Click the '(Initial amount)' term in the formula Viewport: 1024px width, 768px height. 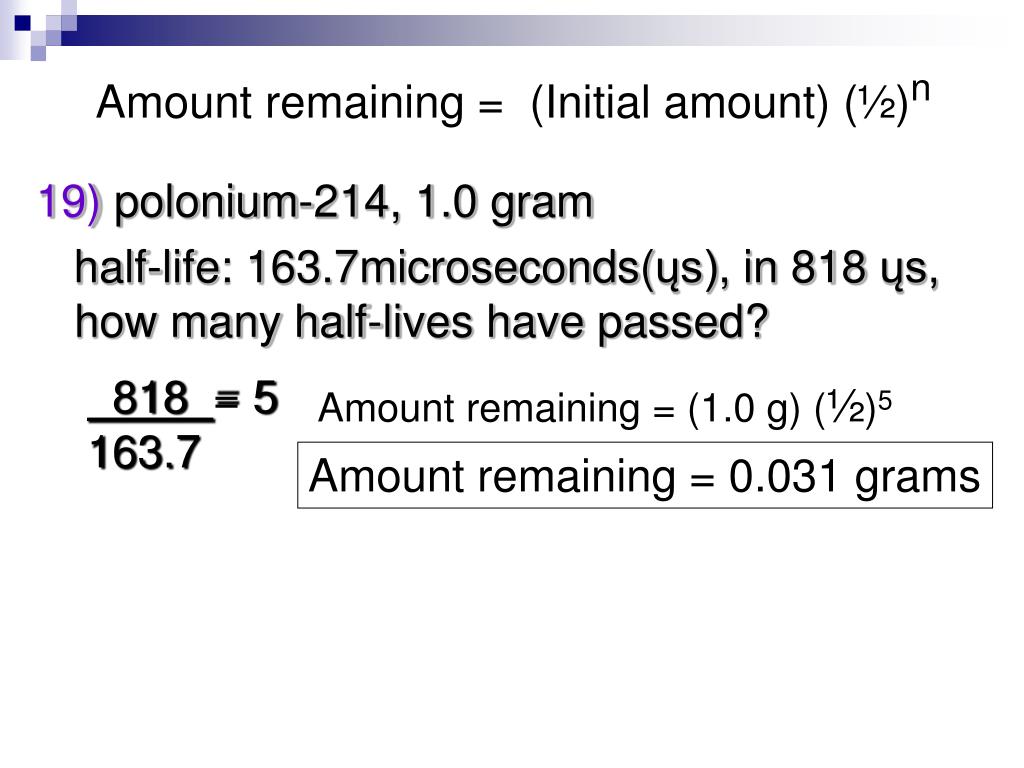[x=680, y=104]
